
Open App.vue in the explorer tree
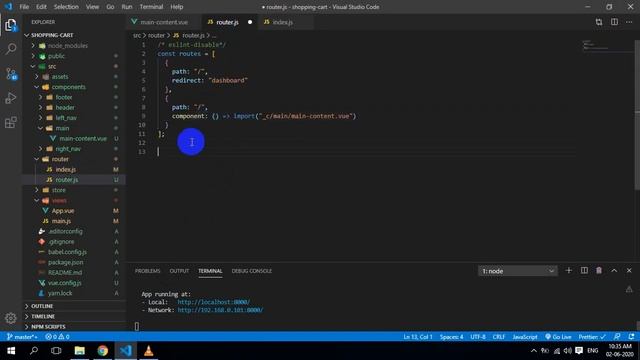point(73,211)
